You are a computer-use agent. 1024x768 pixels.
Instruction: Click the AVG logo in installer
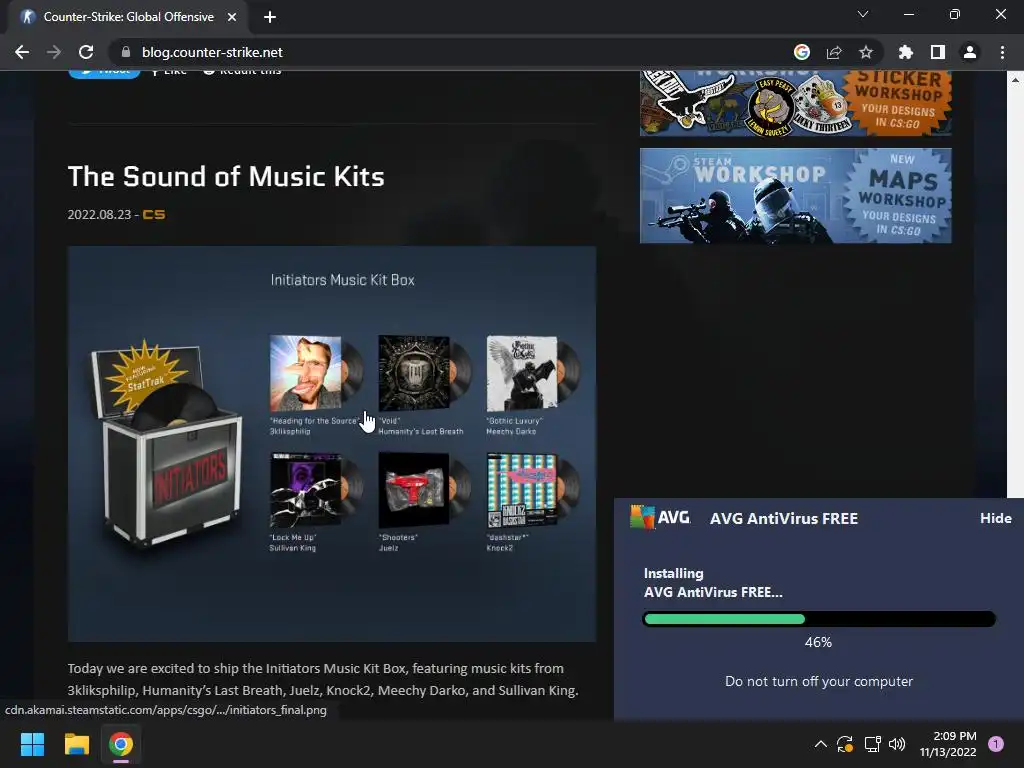point(660,517)
